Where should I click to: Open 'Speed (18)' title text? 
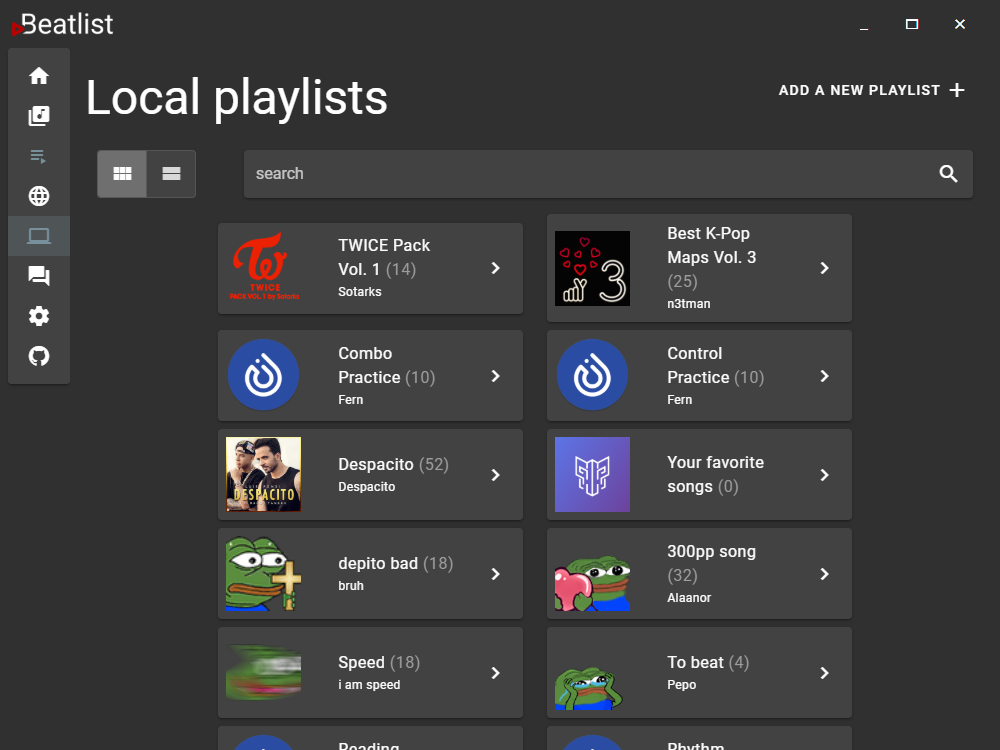click(x=379, y=662)
